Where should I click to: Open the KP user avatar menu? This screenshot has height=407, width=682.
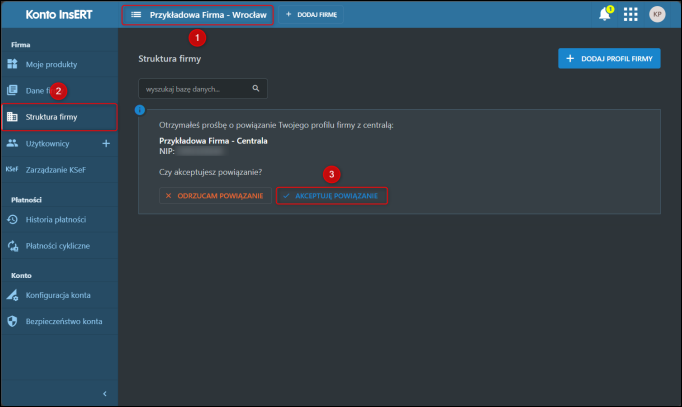coord(657,14)
